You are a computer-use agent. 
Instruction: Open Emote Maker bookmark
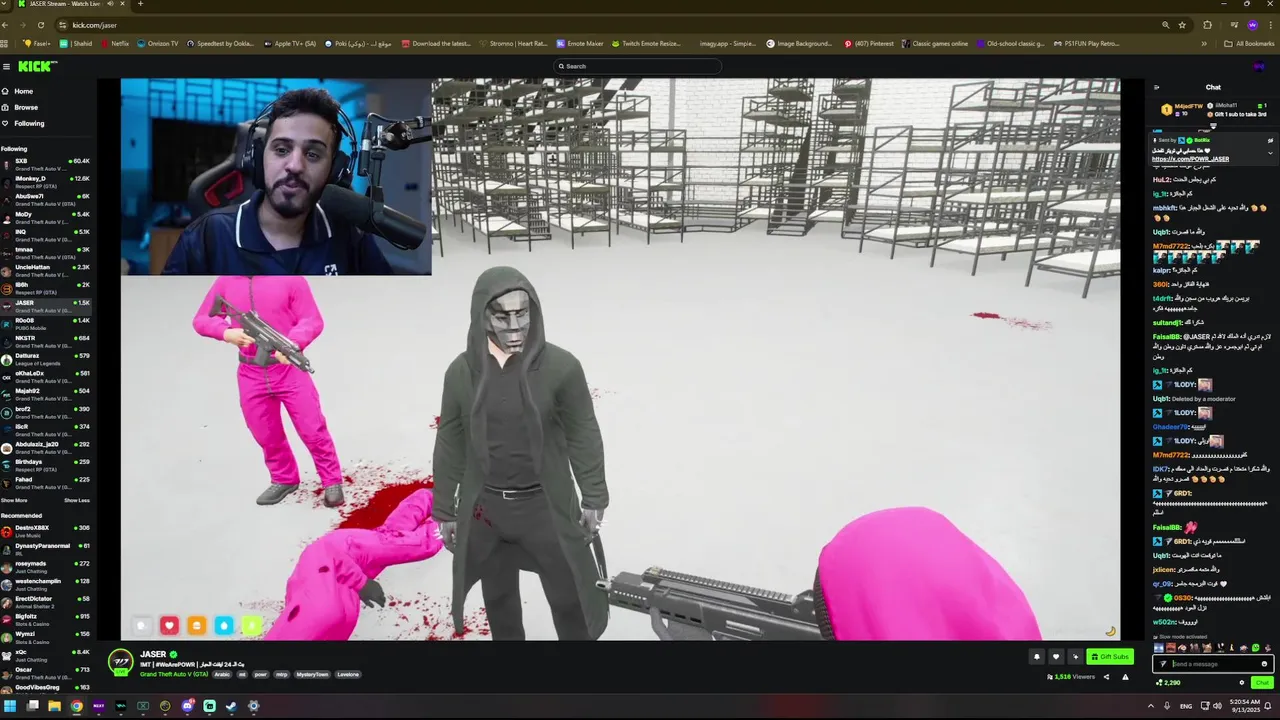click(x=579, y=44)
